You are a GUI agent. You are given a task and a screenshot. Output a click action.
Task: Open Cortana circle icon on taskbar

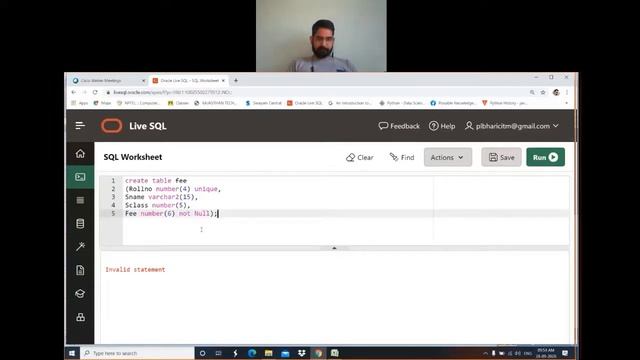202,353
